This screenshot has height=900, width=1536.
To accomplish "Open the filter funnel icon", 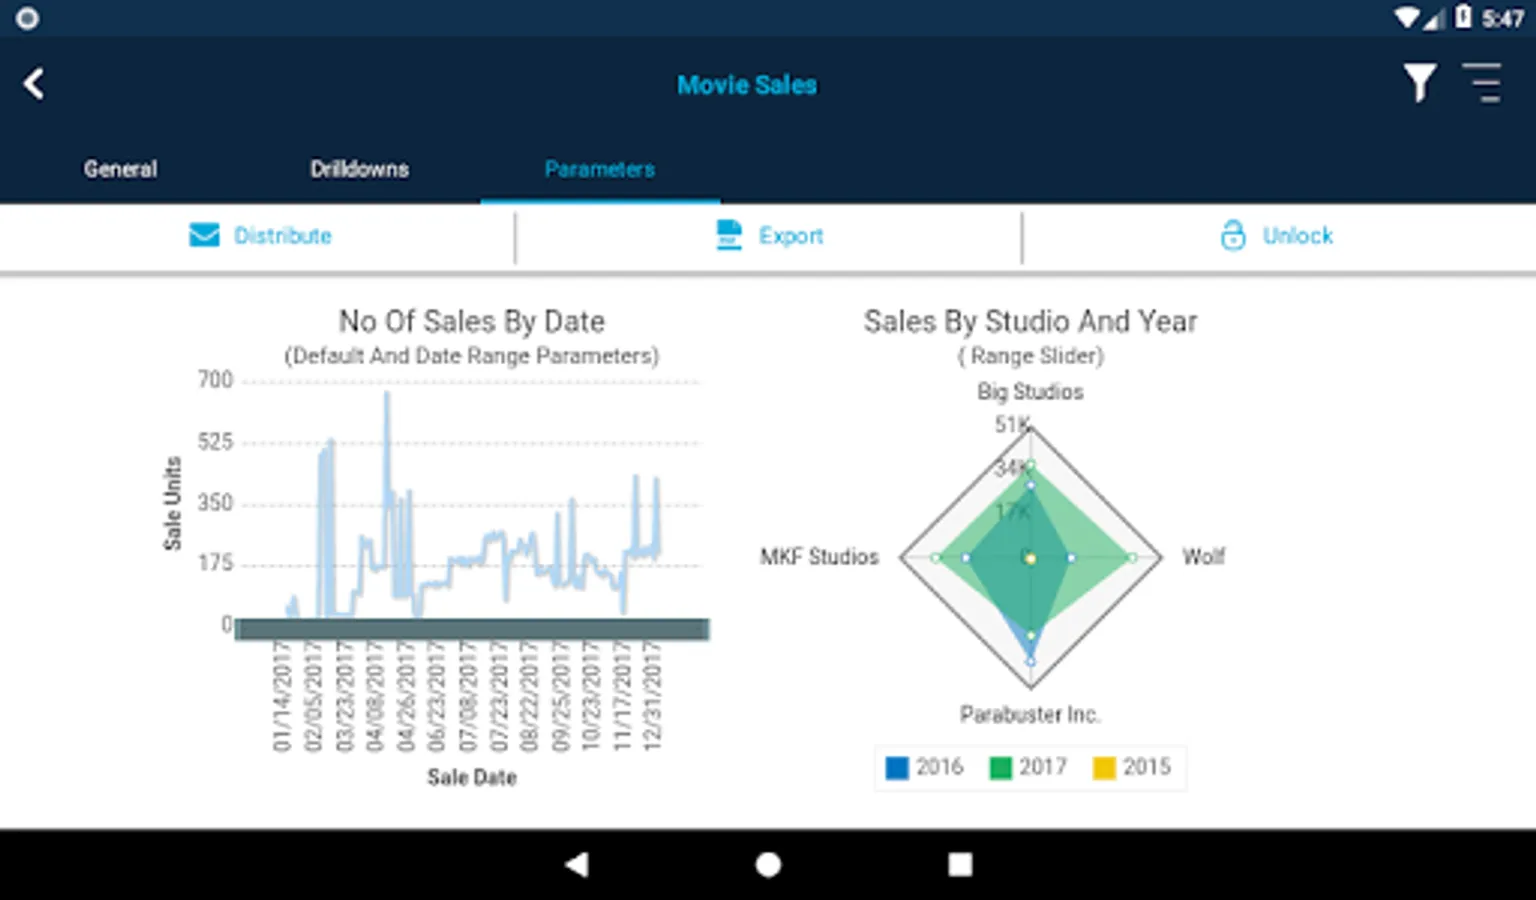I will (x=1419, y=83).
